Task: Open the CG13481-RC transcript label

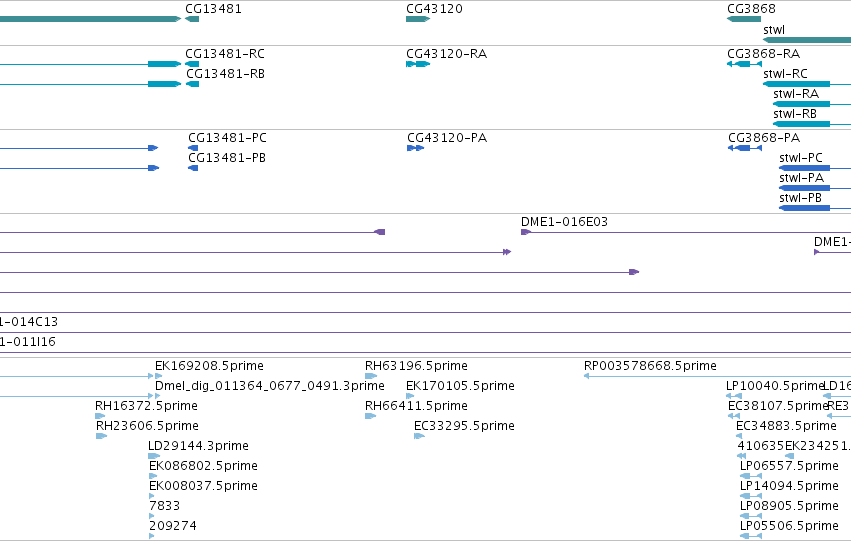Action: [x=225, y=54]
